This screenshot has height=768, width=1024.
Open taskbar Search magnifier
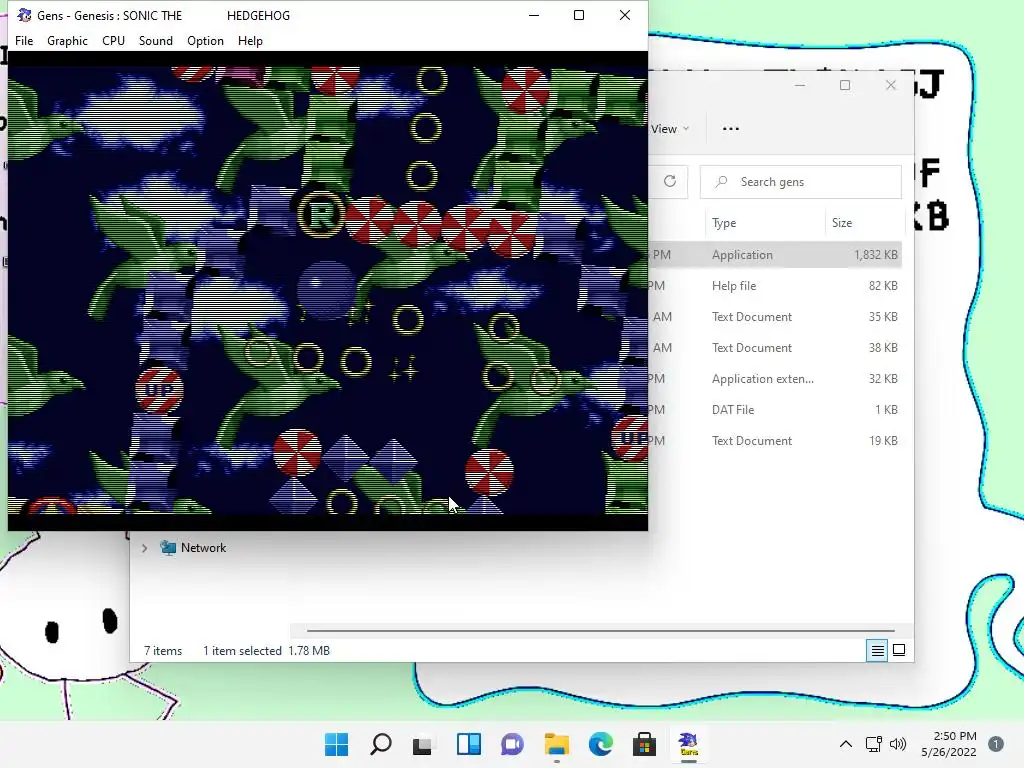coord(381,744)
